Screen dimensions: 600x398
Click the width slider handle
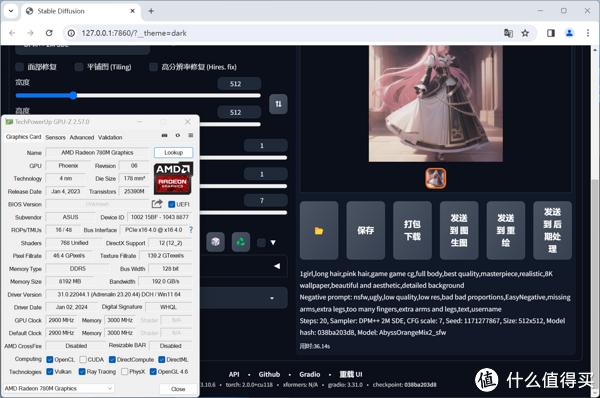point(73,95)
